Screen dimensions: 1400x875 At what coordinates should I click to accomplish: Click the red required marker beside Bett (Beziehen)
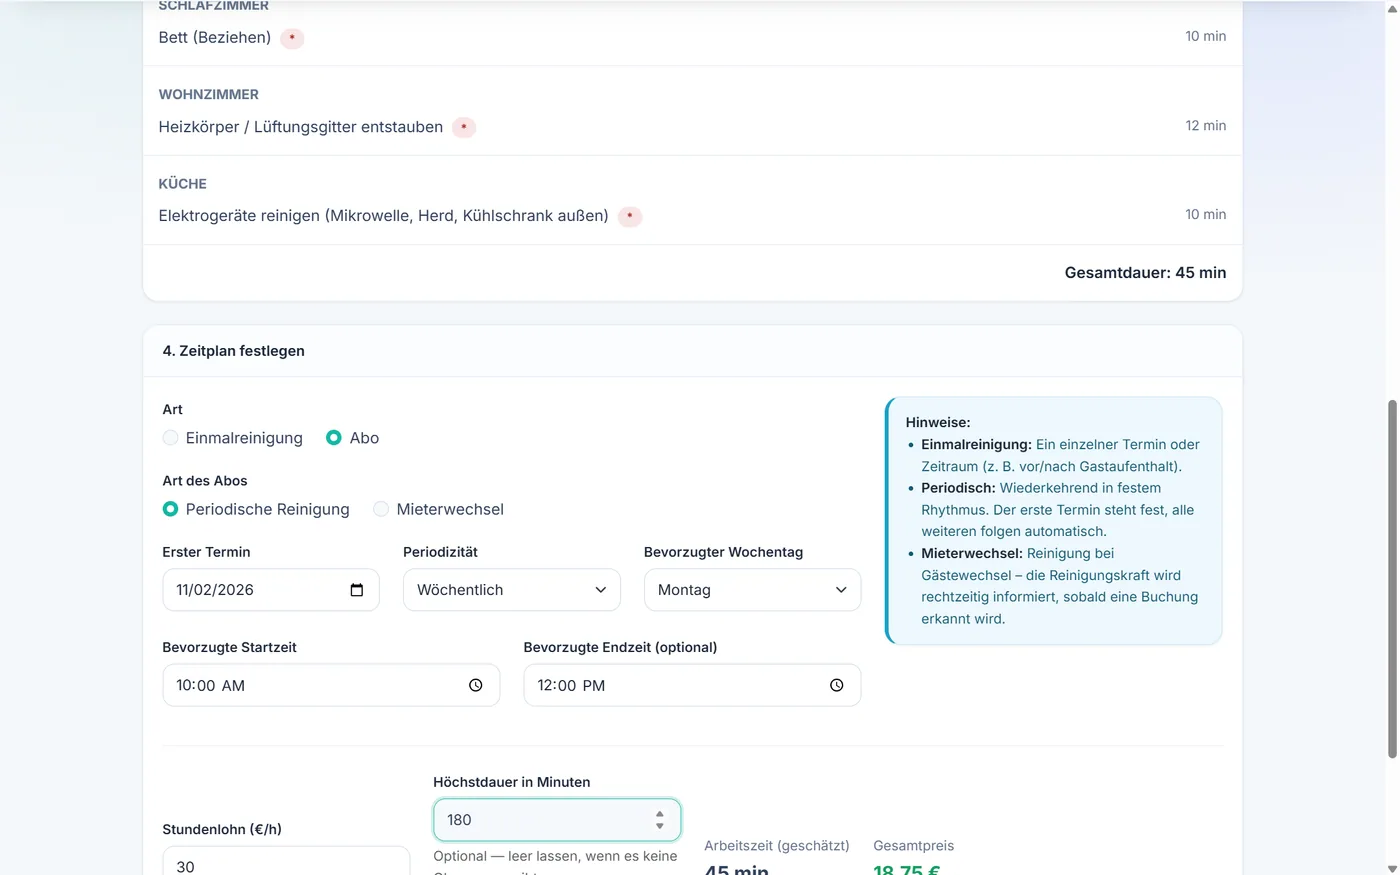(292, 38)
